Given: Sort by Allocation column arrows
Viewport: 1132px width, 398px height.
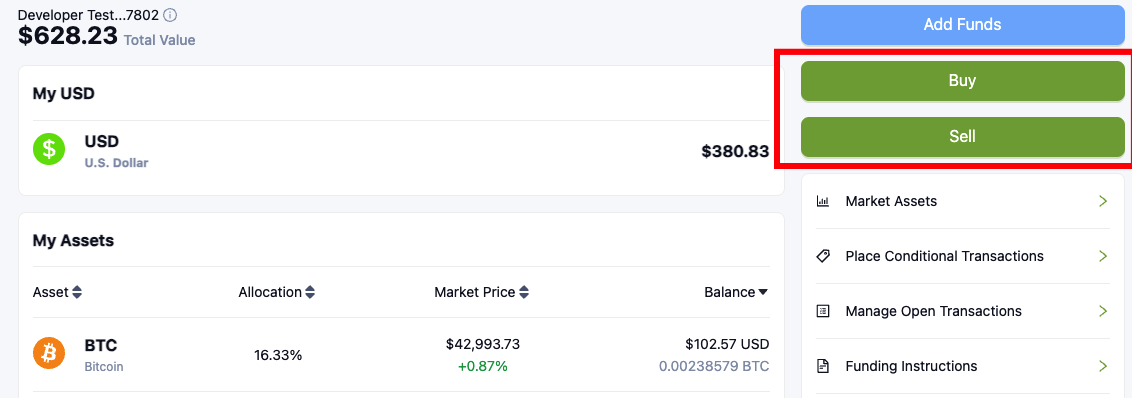Looking at the screenshot, I should [310, 293].
